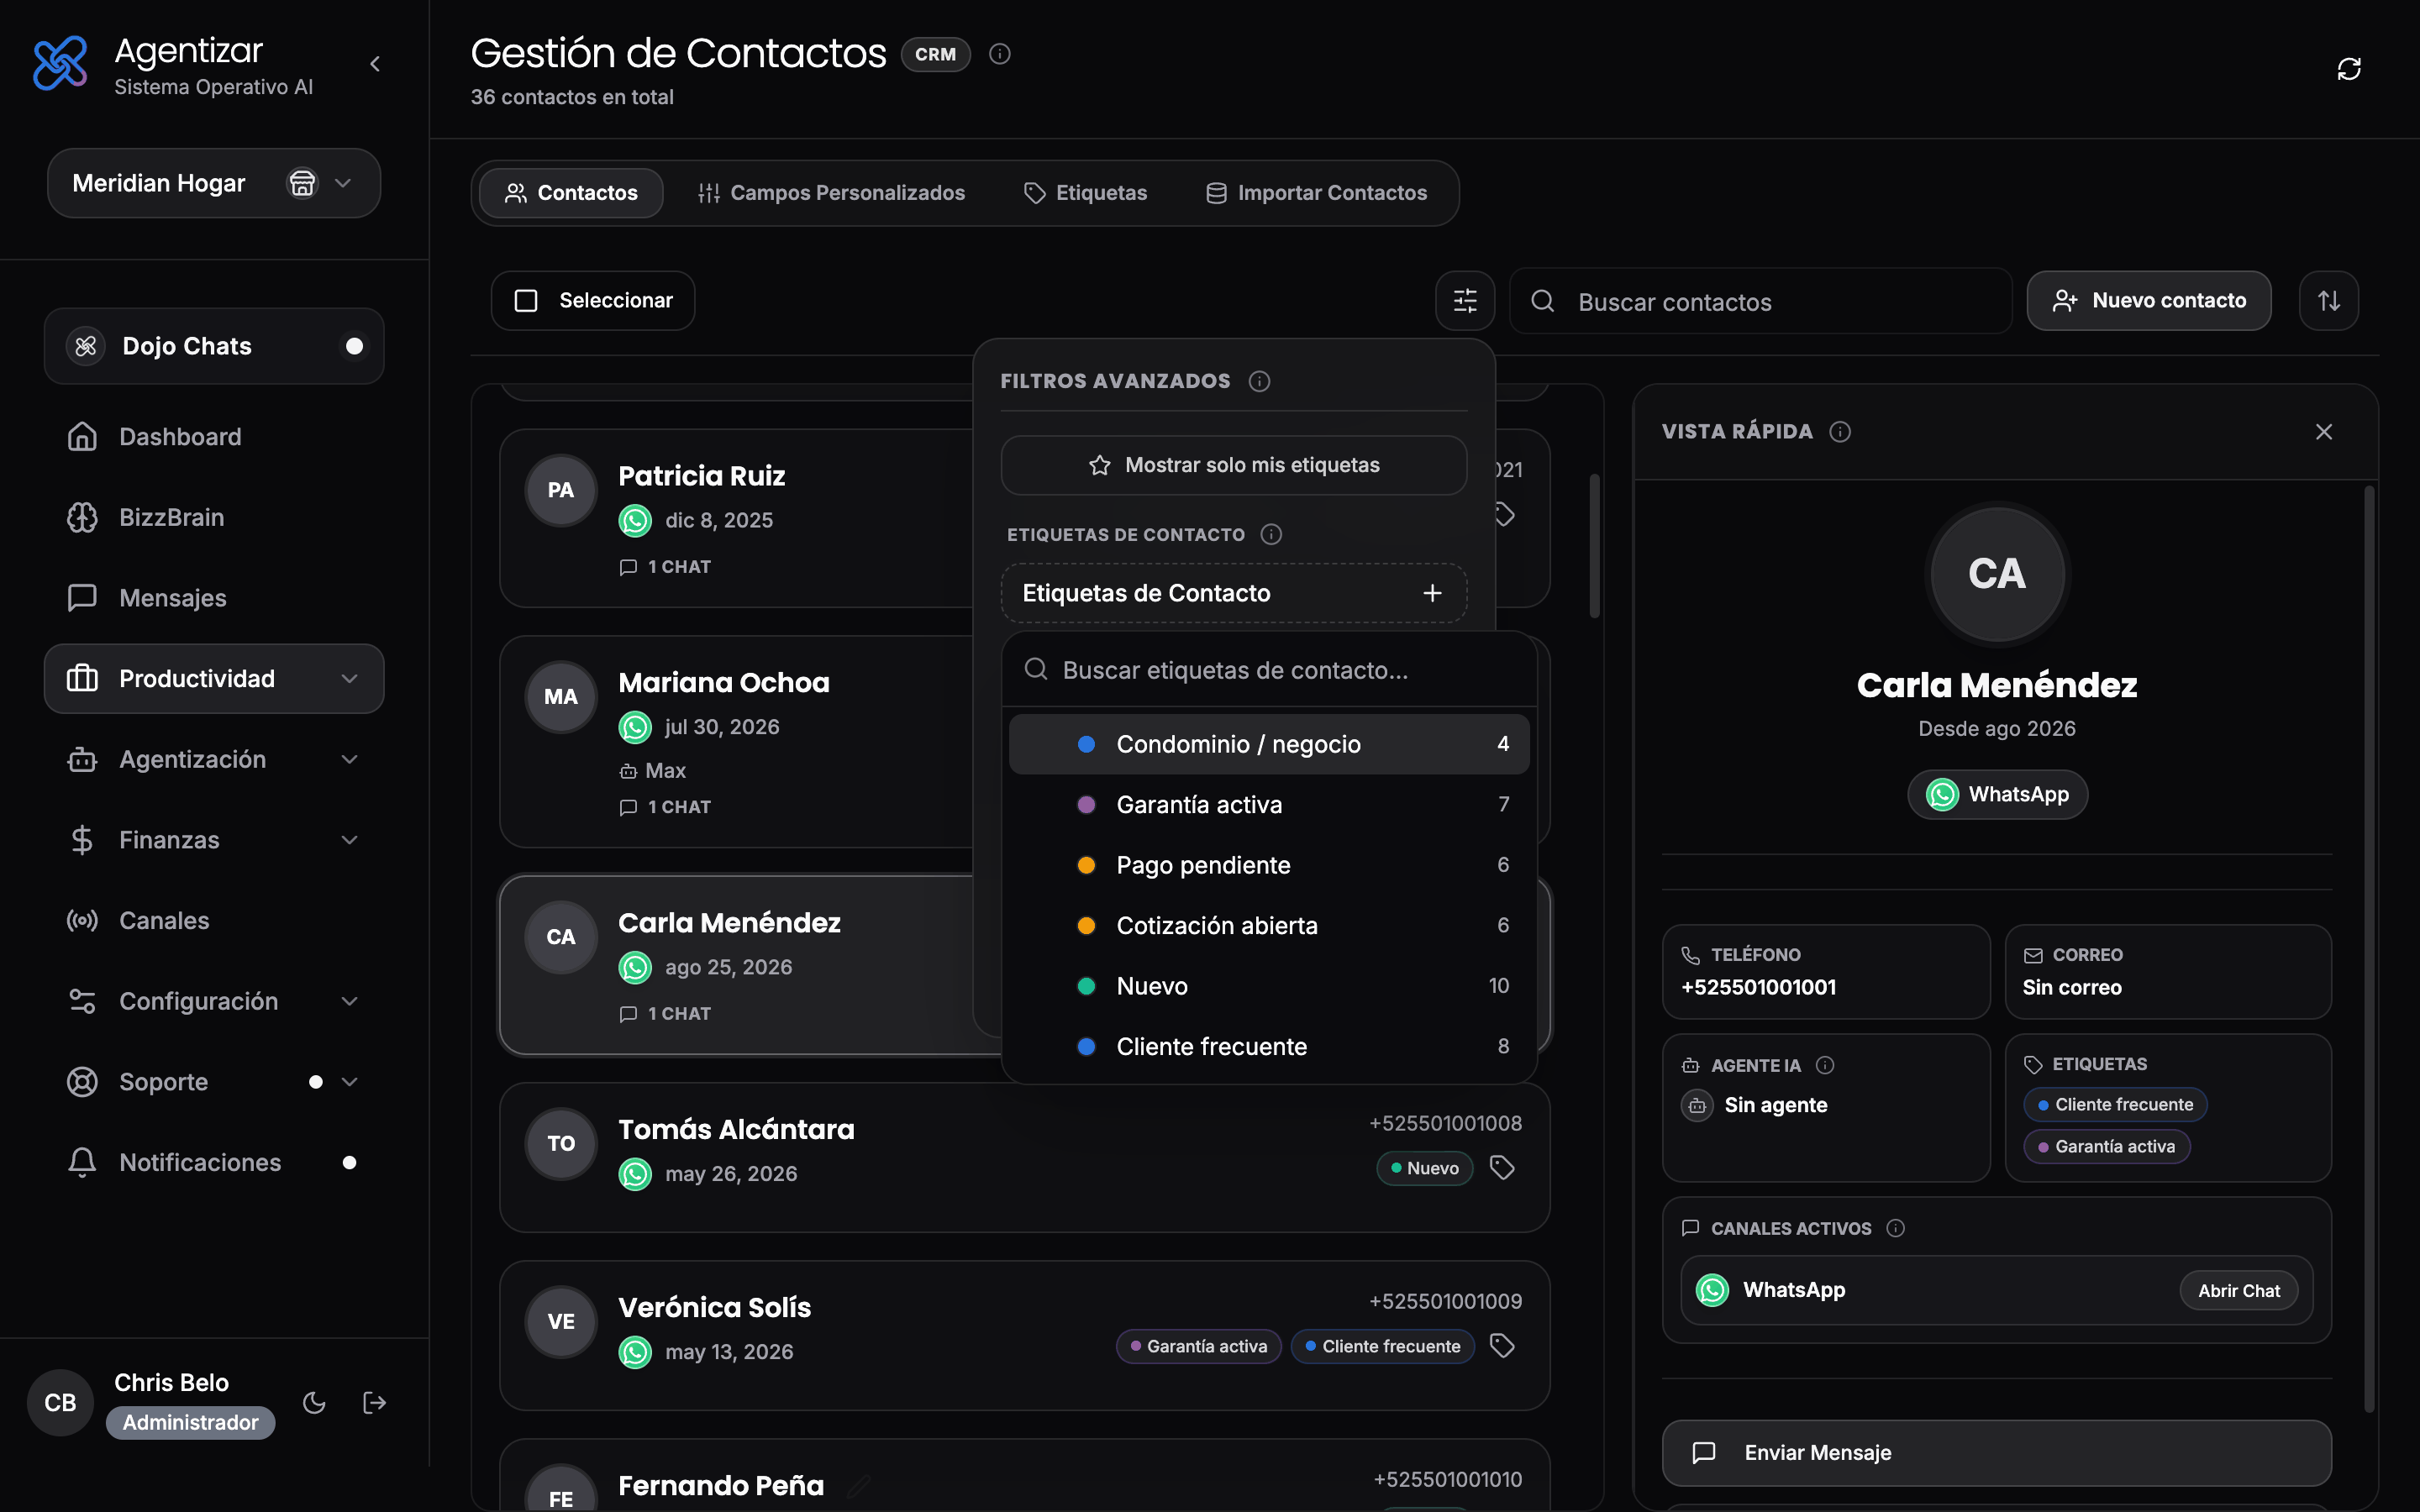2420x1512 pixels.
Task: Click the info icon beside Filtros Avanzados
Action: click(x=1259, y=381)
